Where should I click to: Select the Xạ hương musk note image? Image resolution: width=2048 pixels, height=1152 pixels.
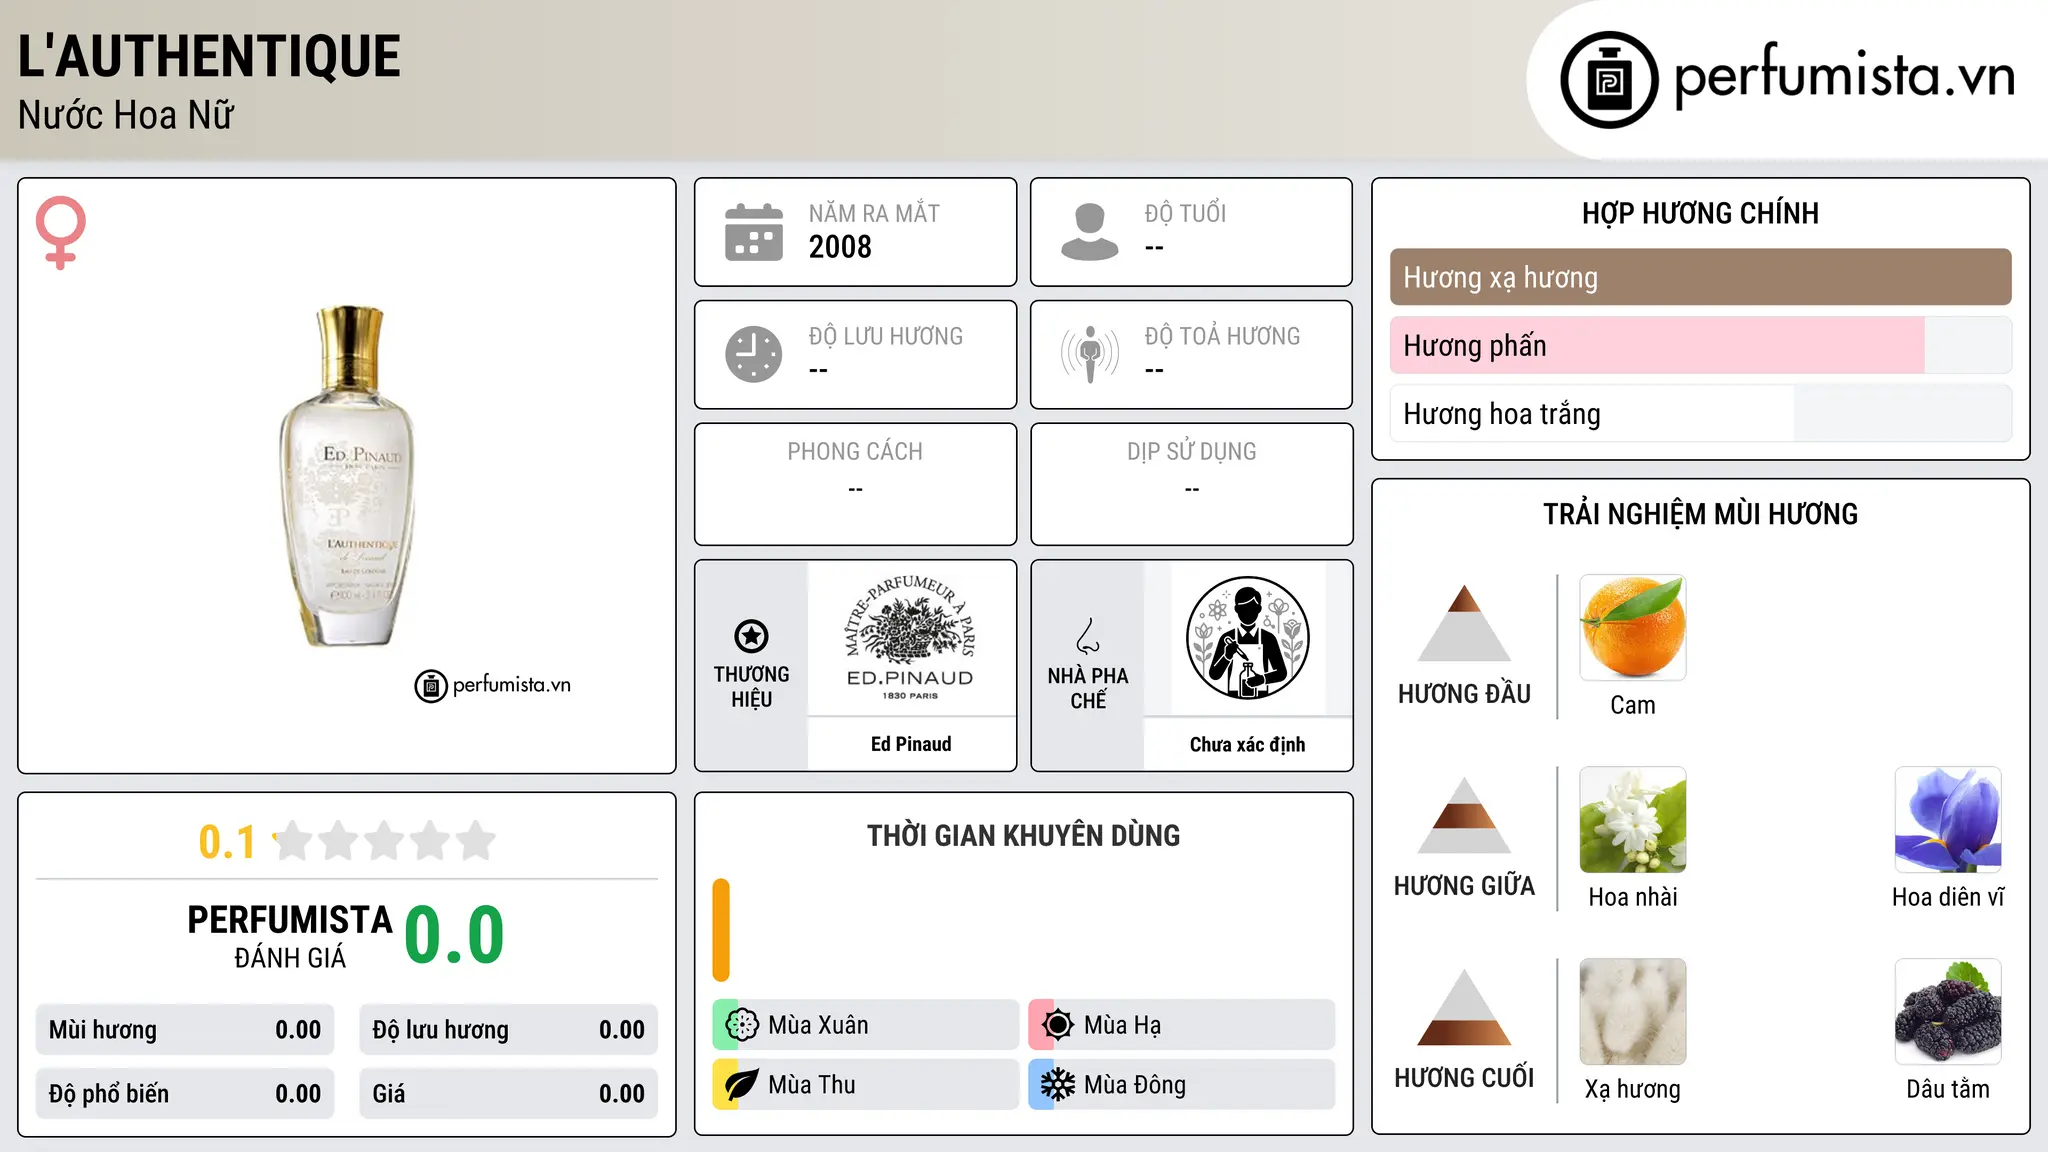tap(1633, 1012)
